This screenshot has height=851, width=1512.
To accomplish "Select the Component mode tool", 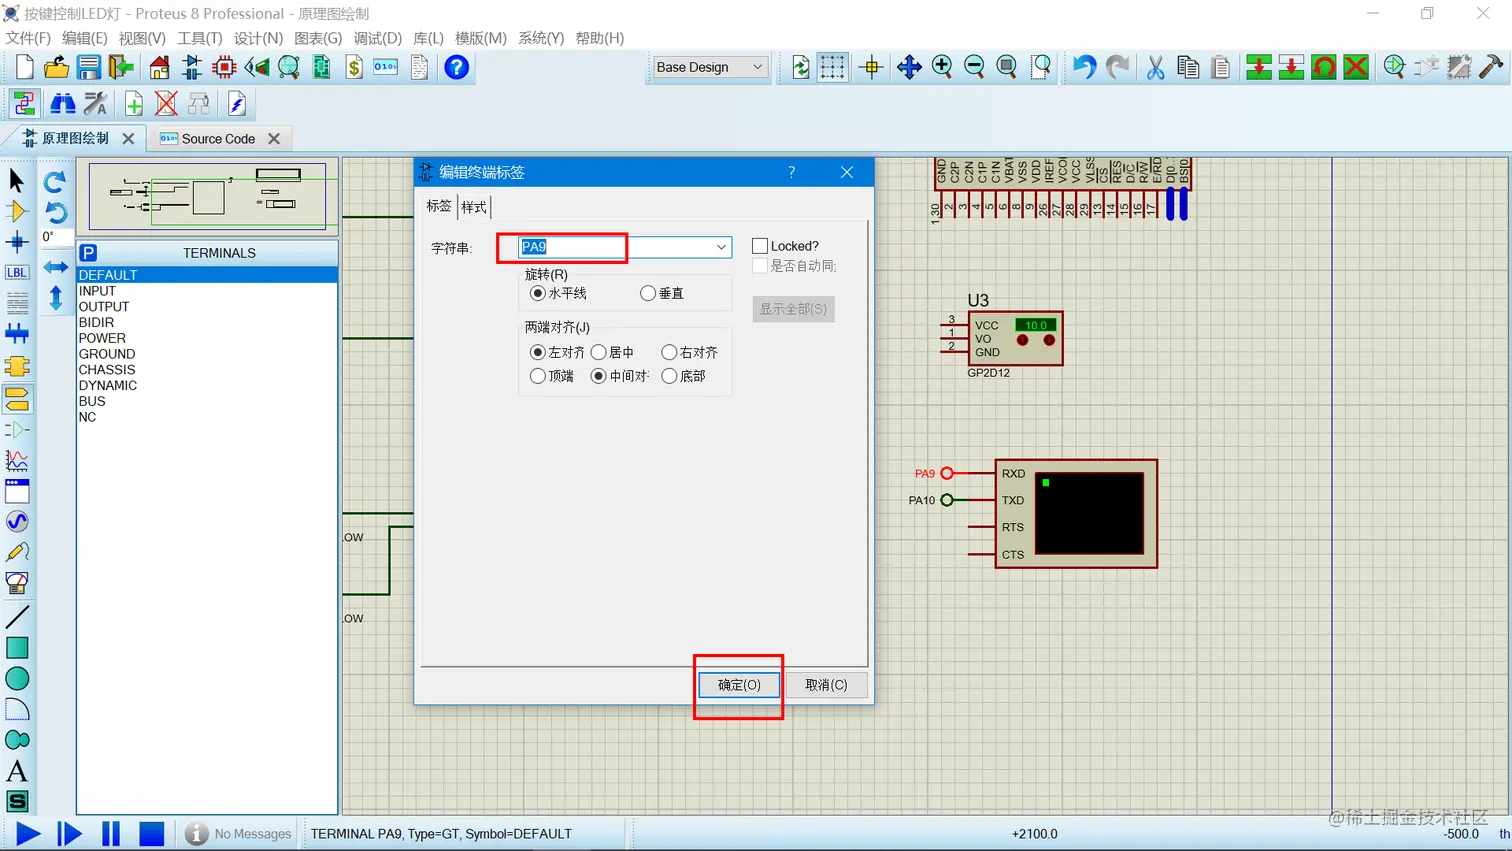I will pos(17,211).
